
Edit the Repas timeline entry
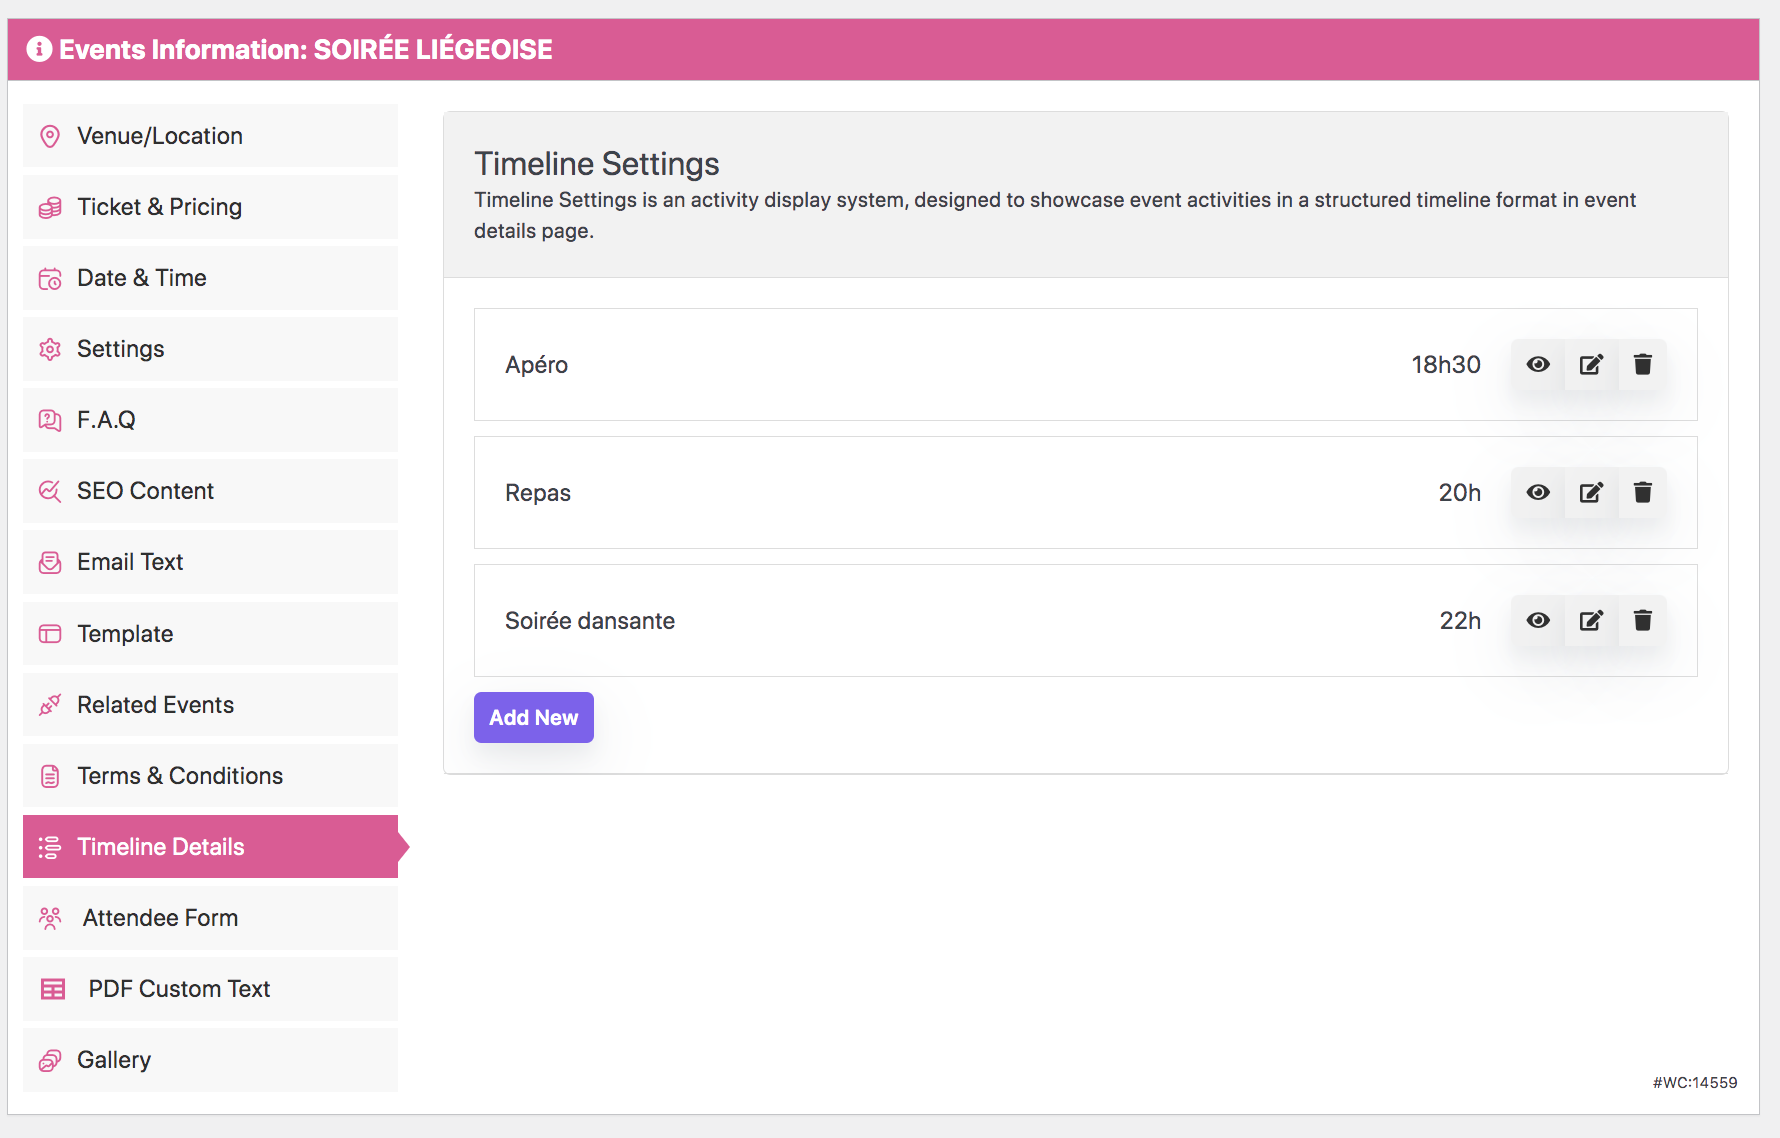pos(1590,493)
